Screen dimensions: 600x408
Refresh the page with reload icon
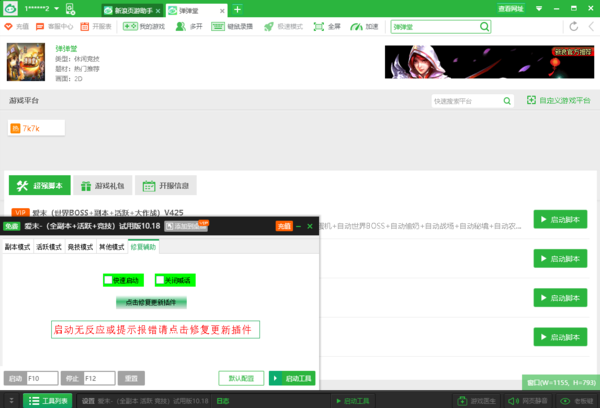pos(574,26)
